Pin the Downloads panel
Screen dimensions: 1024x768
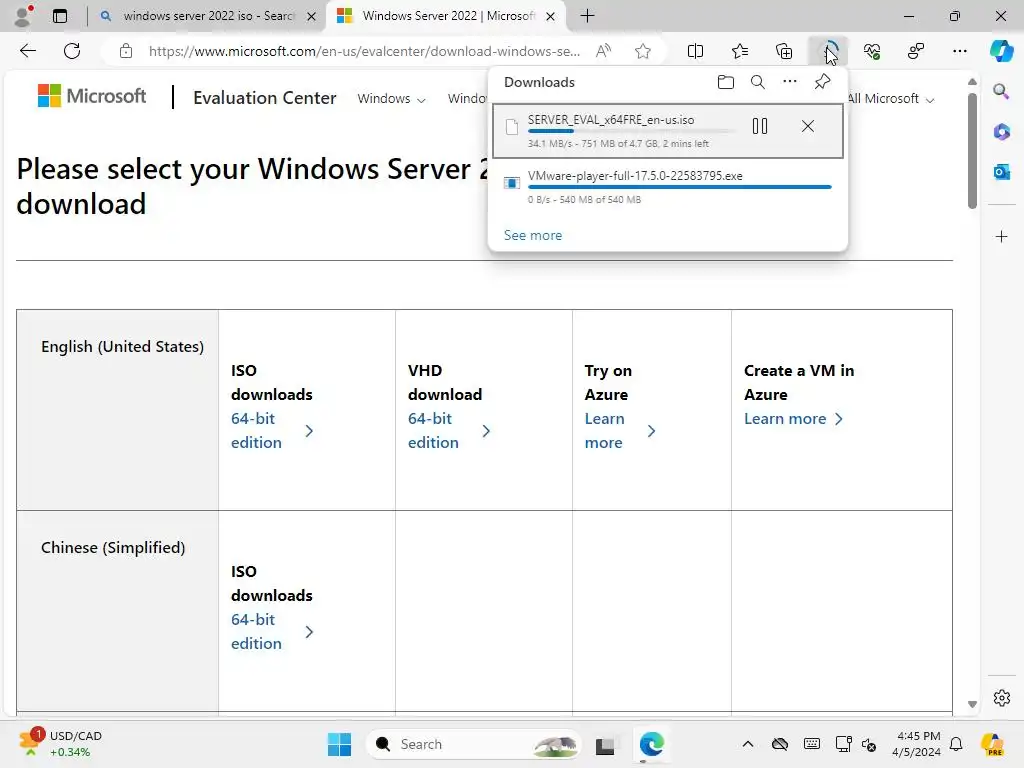822,82
